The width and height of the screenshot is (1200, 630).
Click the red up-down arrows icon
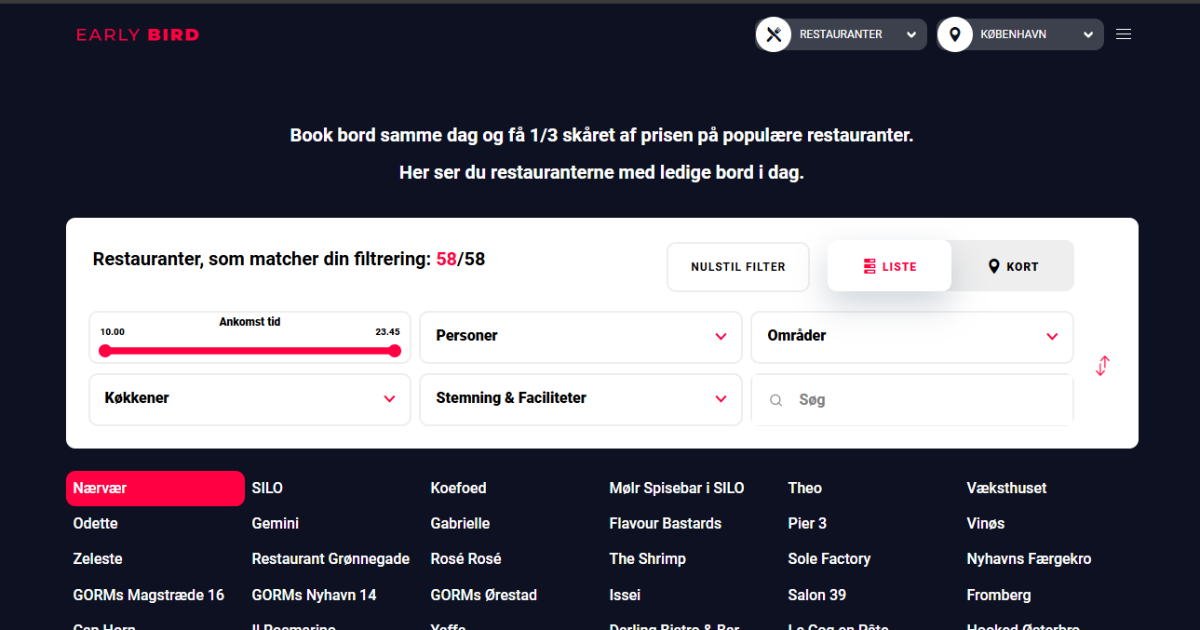coord(1102,366)
